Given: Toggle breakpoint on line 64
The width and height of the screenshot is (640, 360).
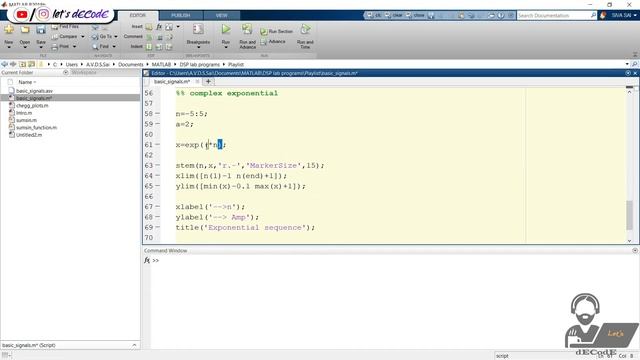Looking at the screenshot, I should (158, 176).
